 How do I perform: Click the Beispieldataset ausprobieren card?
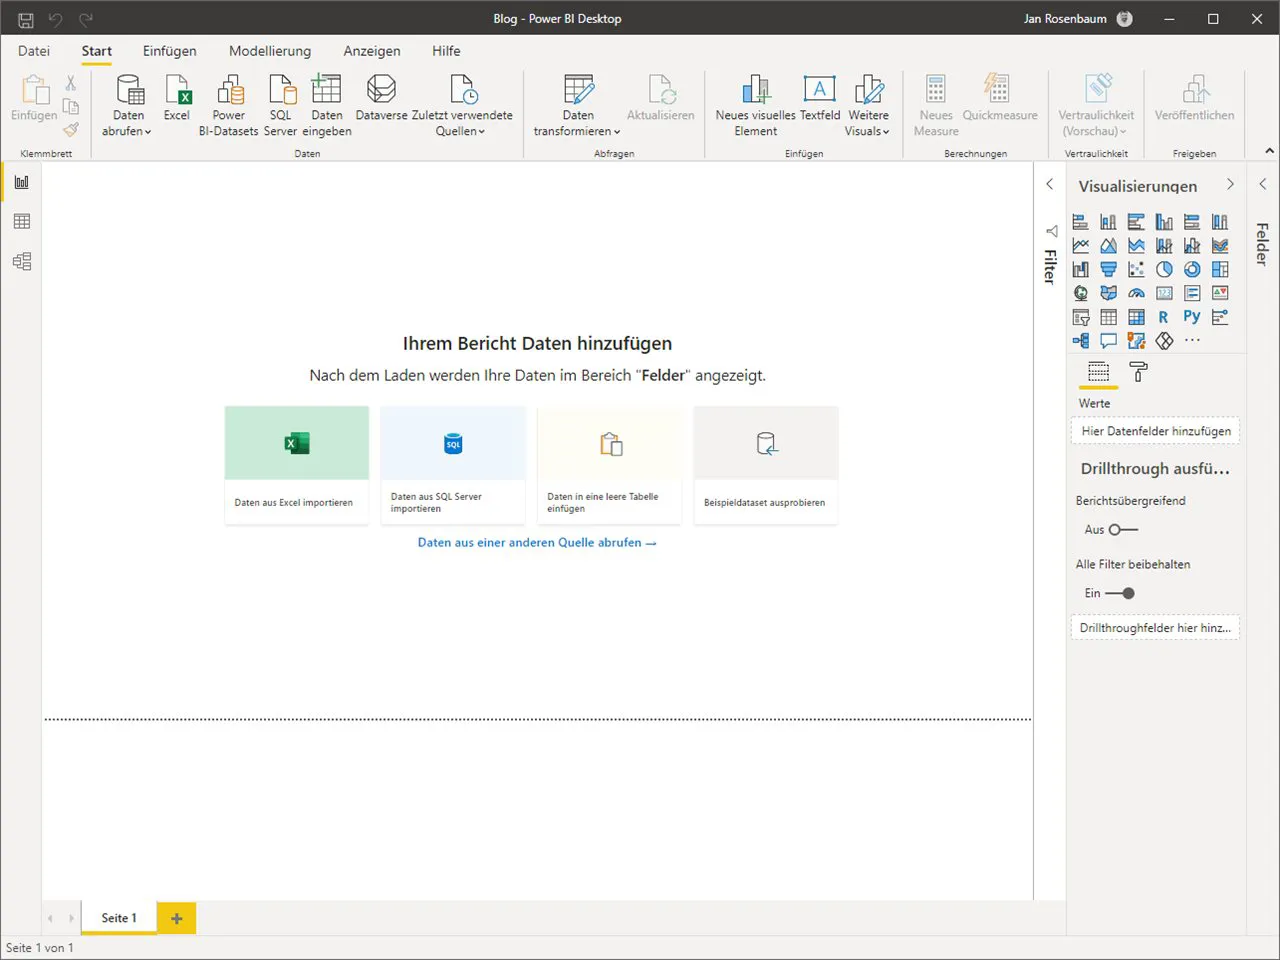pyautogui.click(x=765, y=465)
